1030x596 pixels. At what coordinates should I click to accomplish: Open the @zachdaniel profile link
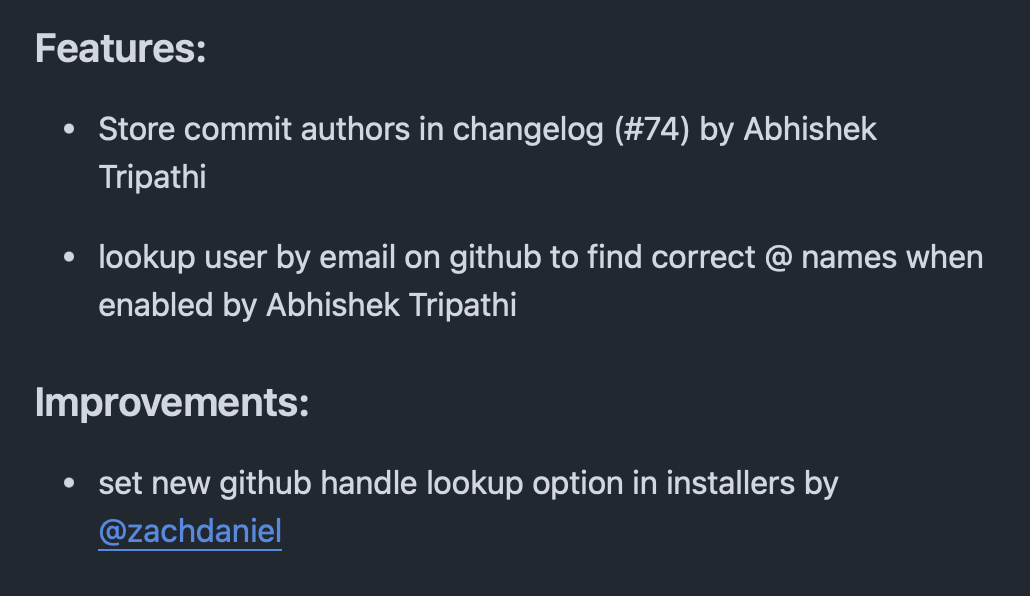190,531
